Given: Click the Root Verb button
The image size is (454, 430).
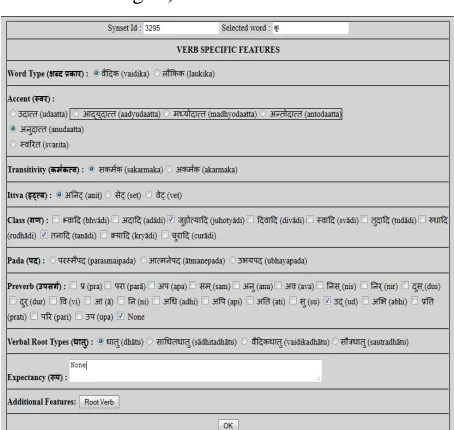Looking at the screenshot, I should tap(99, 402).
